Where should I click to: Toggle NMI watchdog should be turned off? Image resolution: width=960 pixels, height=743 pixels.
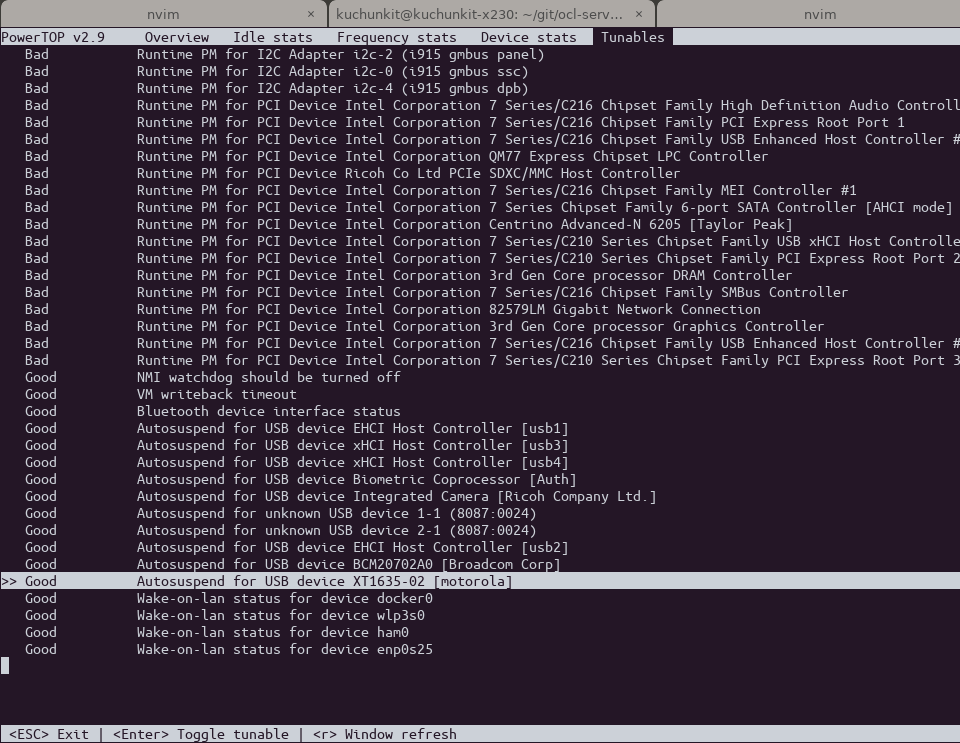[x=268, y=377]
